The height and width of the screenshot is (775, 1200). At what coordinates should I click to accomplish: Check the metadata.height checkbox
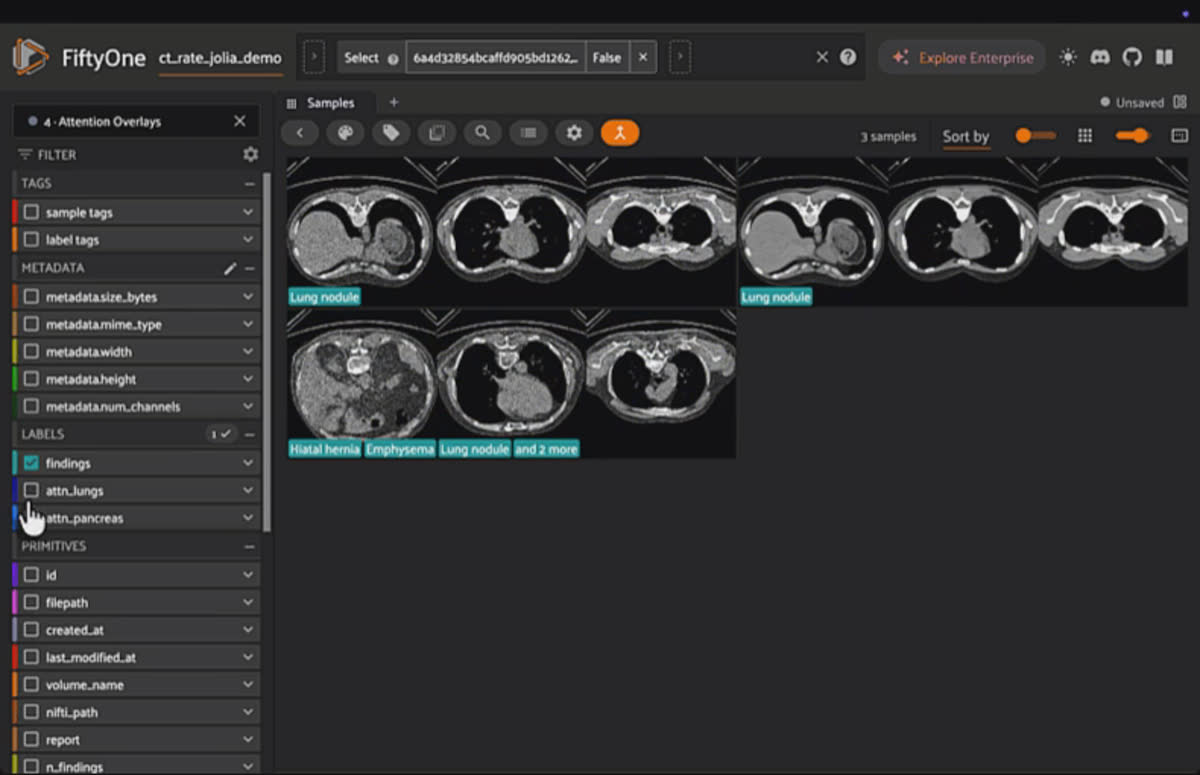32,379
